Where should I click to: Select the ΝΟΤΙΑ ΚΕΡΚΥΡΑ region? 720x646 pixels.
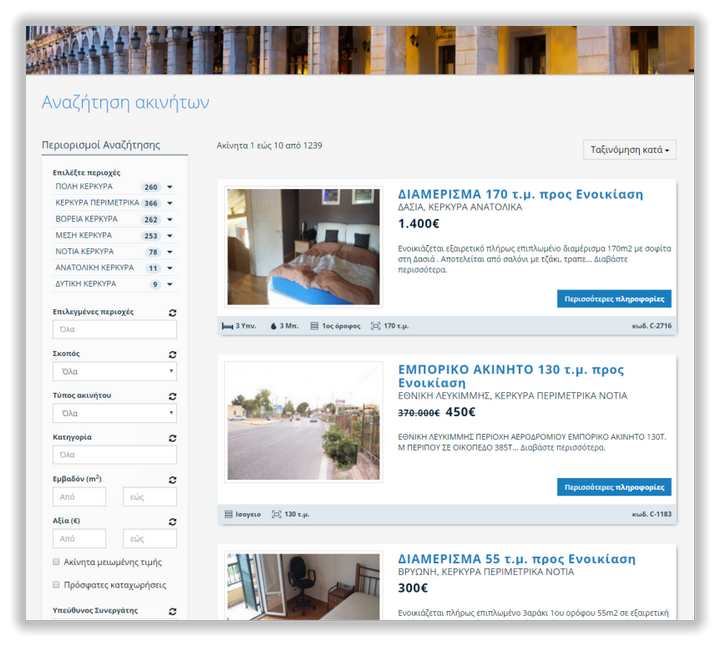(84, 251)
